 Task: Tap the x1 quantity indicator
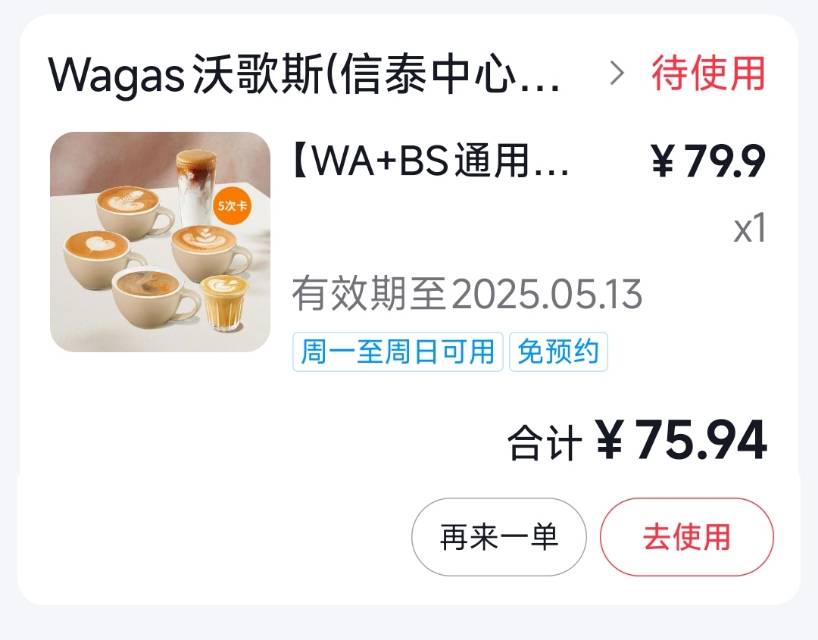click(x=750, y=228)
